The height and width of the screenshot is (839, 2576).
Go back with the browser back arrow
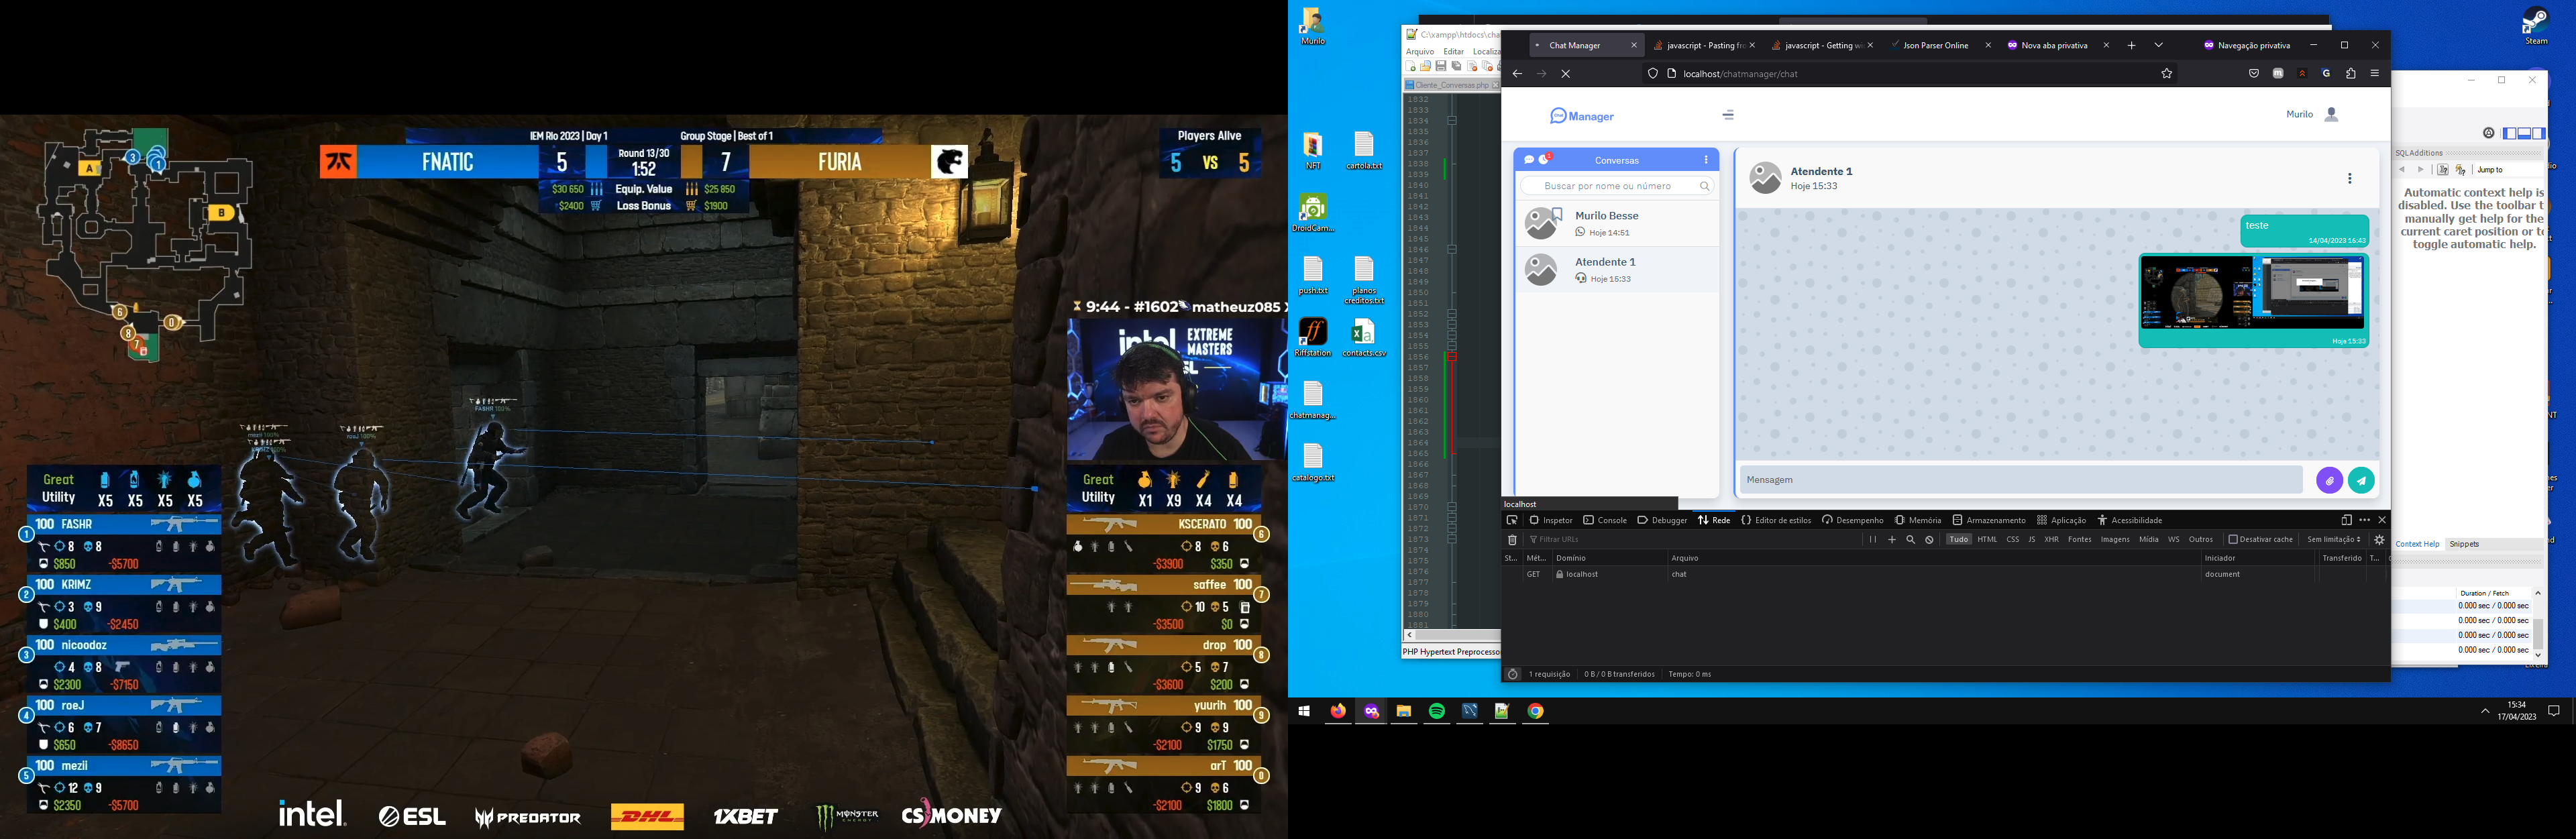click(x=1517, y=74)
